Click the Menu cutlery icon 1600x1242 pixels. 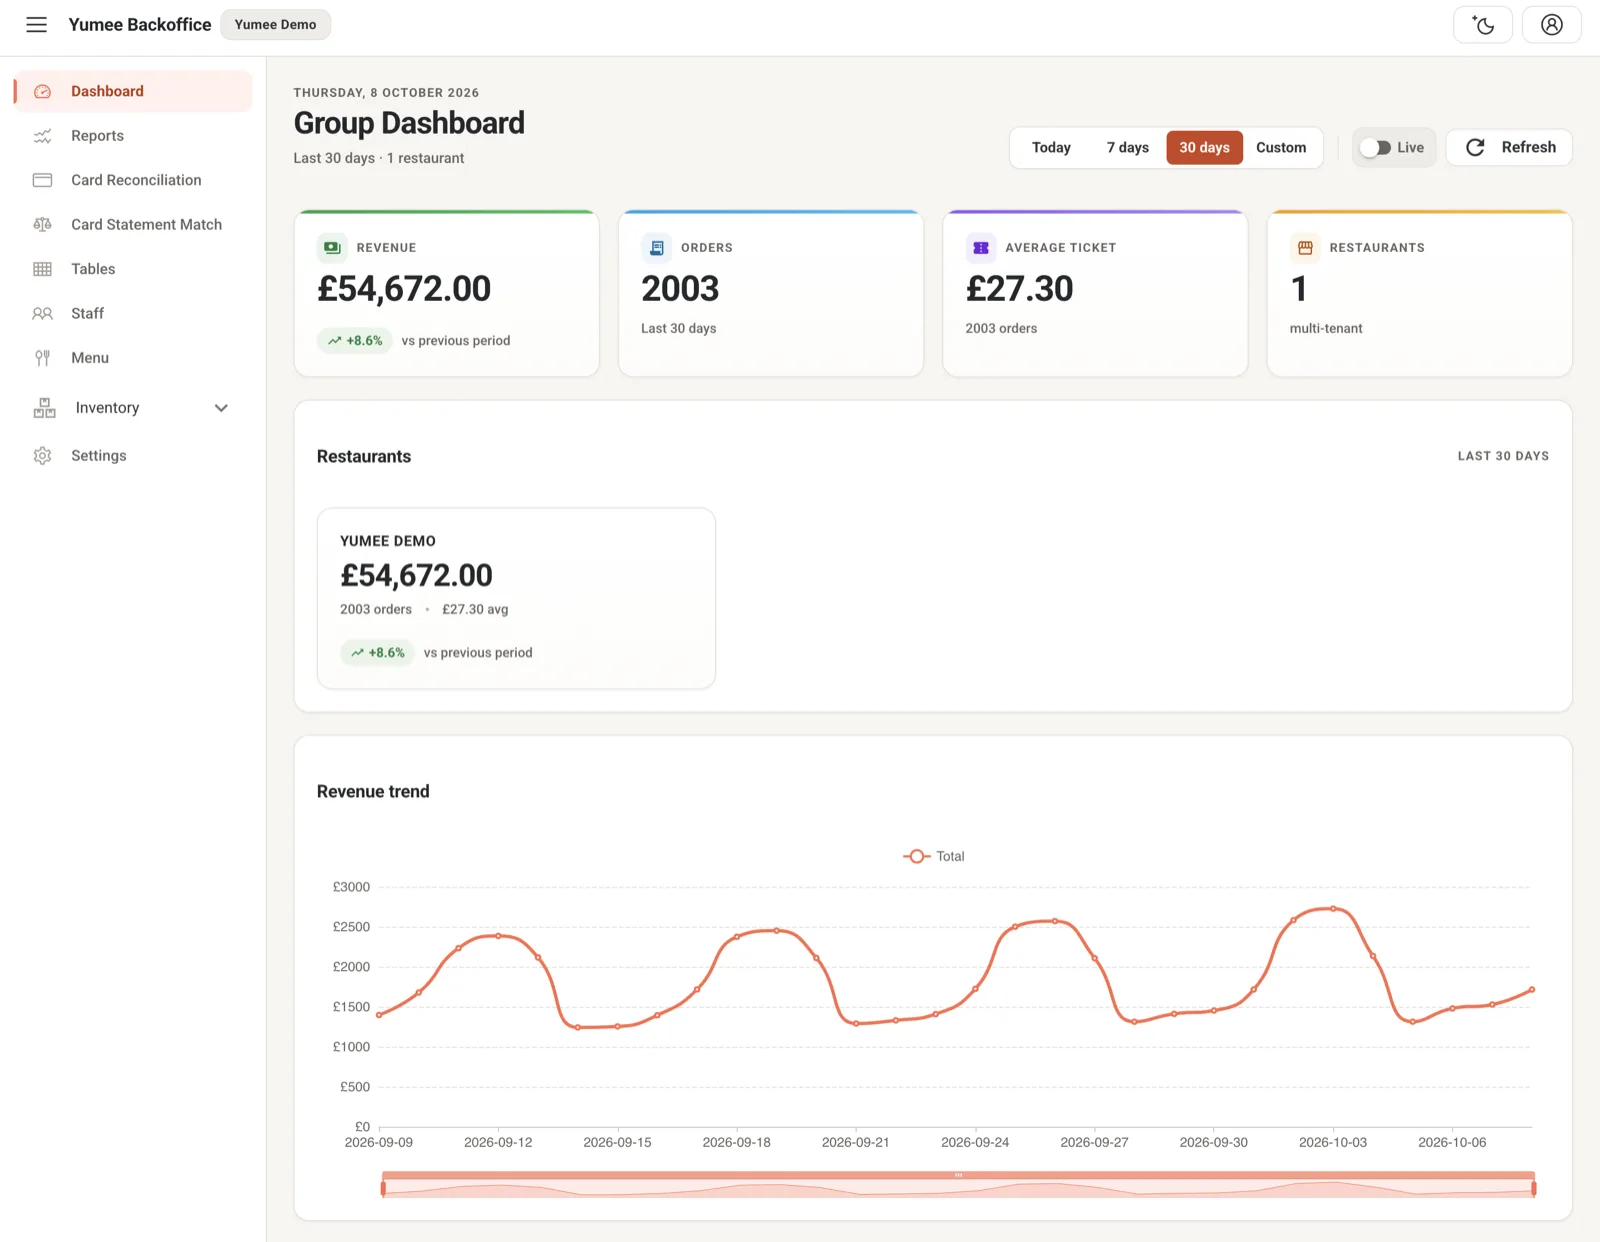tap(42, 358)
